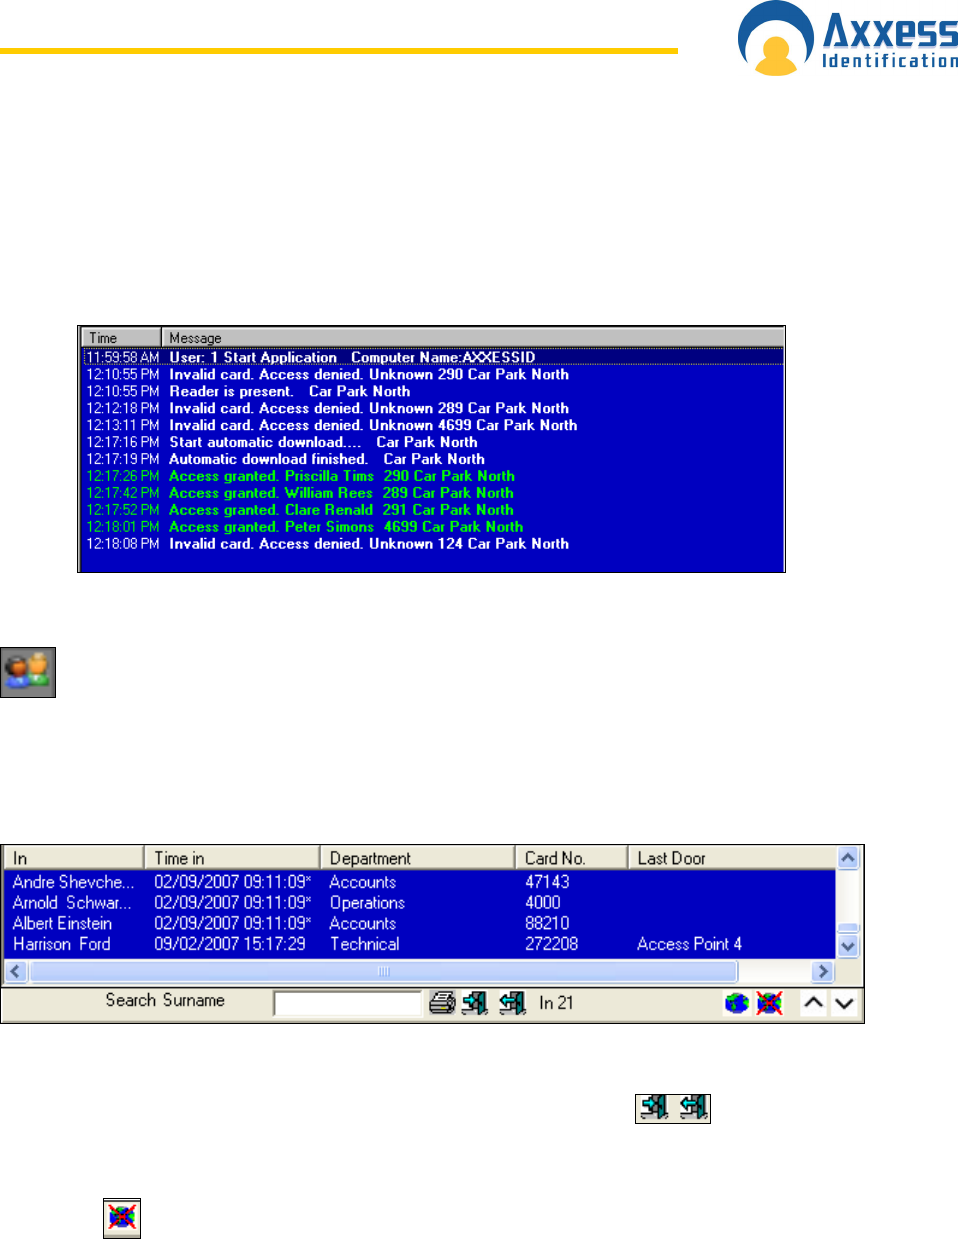Click the '12:18:08 PM' timestamp in the log

click(123, 544)
